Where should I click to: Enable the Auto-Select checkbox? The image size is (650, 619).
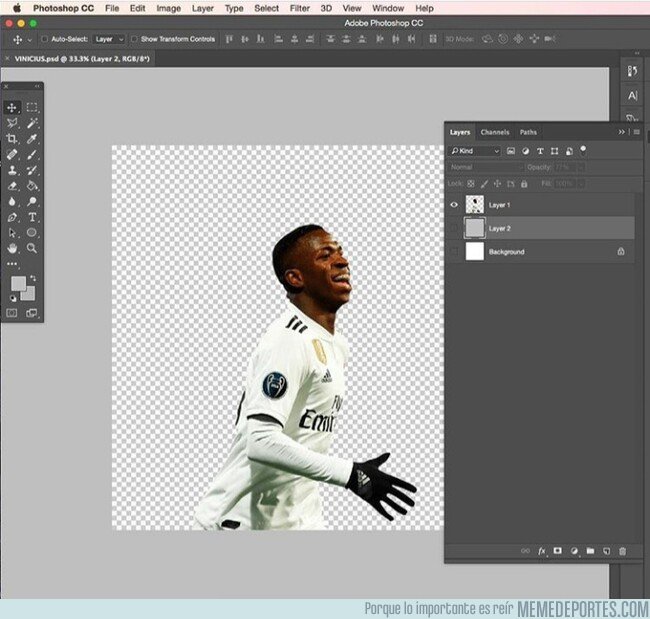tap(45, 39)
